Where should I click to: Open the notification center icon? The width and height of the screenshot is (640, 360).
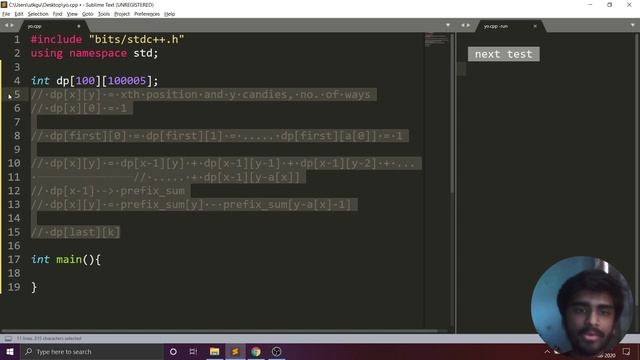pyautogui.click(x=627, y=351)
